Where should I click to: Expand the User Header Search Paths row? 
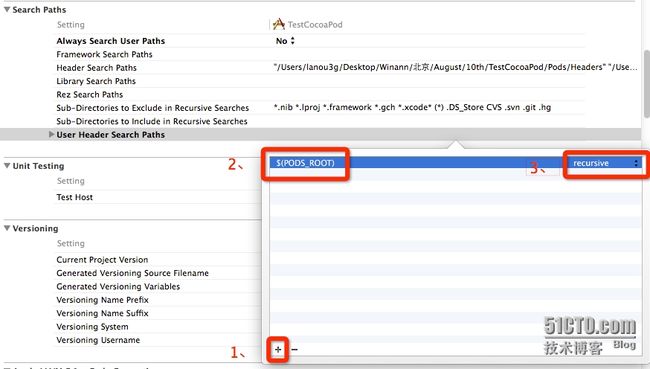(x=51, y=134)
